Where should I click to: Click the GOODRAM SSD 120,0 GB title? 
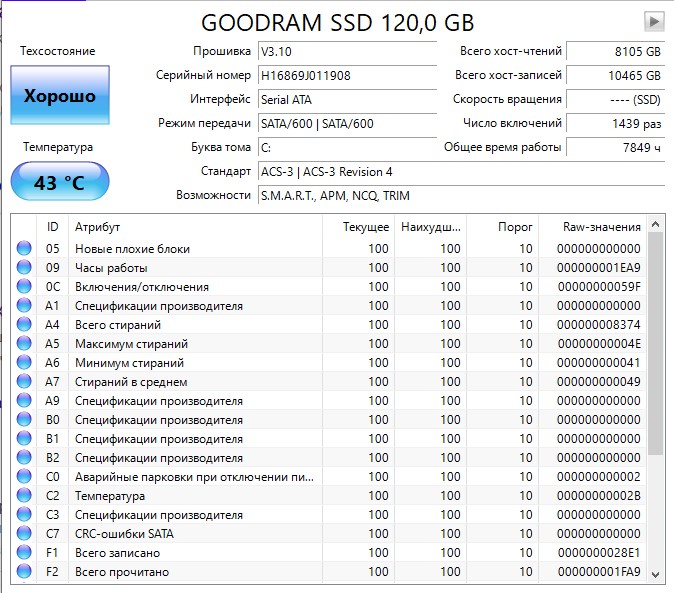click(337, 22)
